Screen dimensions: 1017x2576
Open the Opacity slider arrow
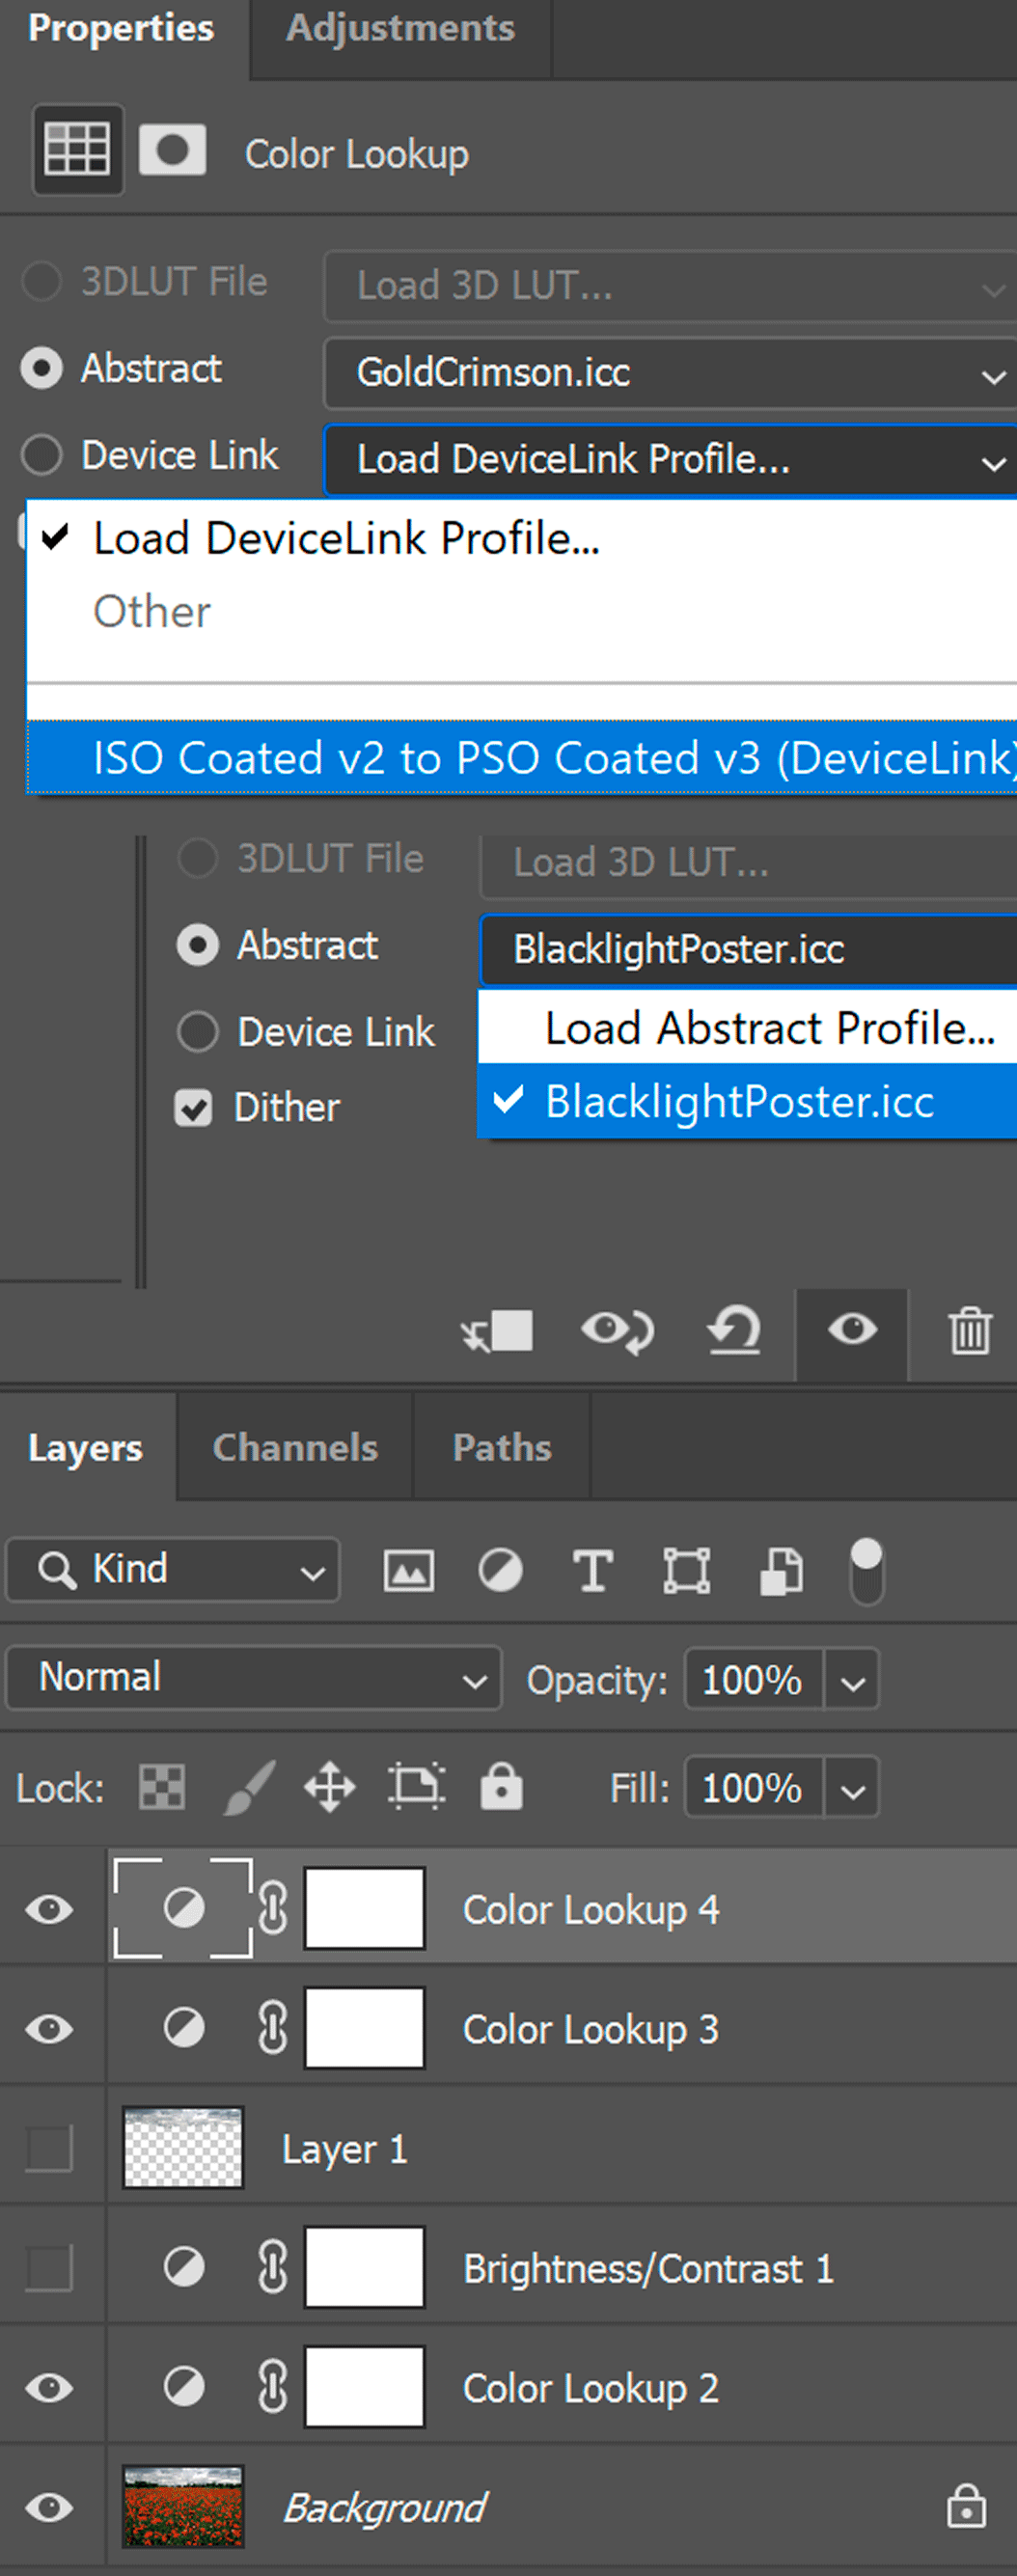click(x=852, y=1681)
